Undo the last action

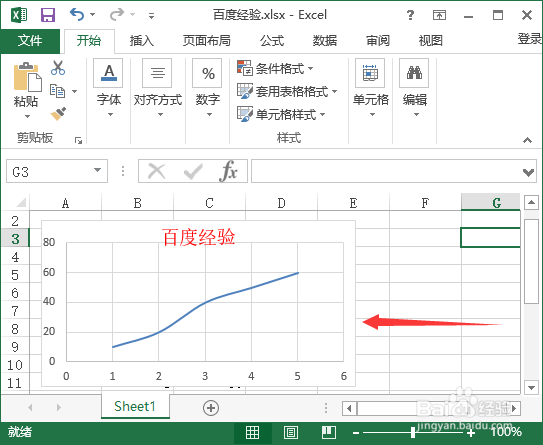point(77,15)
